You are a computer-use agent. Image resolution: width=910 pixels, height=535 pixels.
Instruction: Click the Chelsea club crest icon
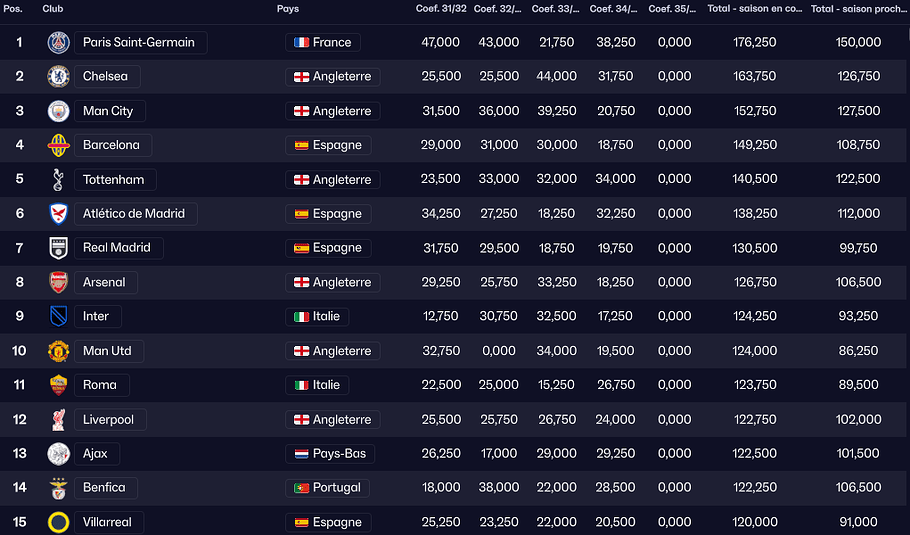pos(58,77)
